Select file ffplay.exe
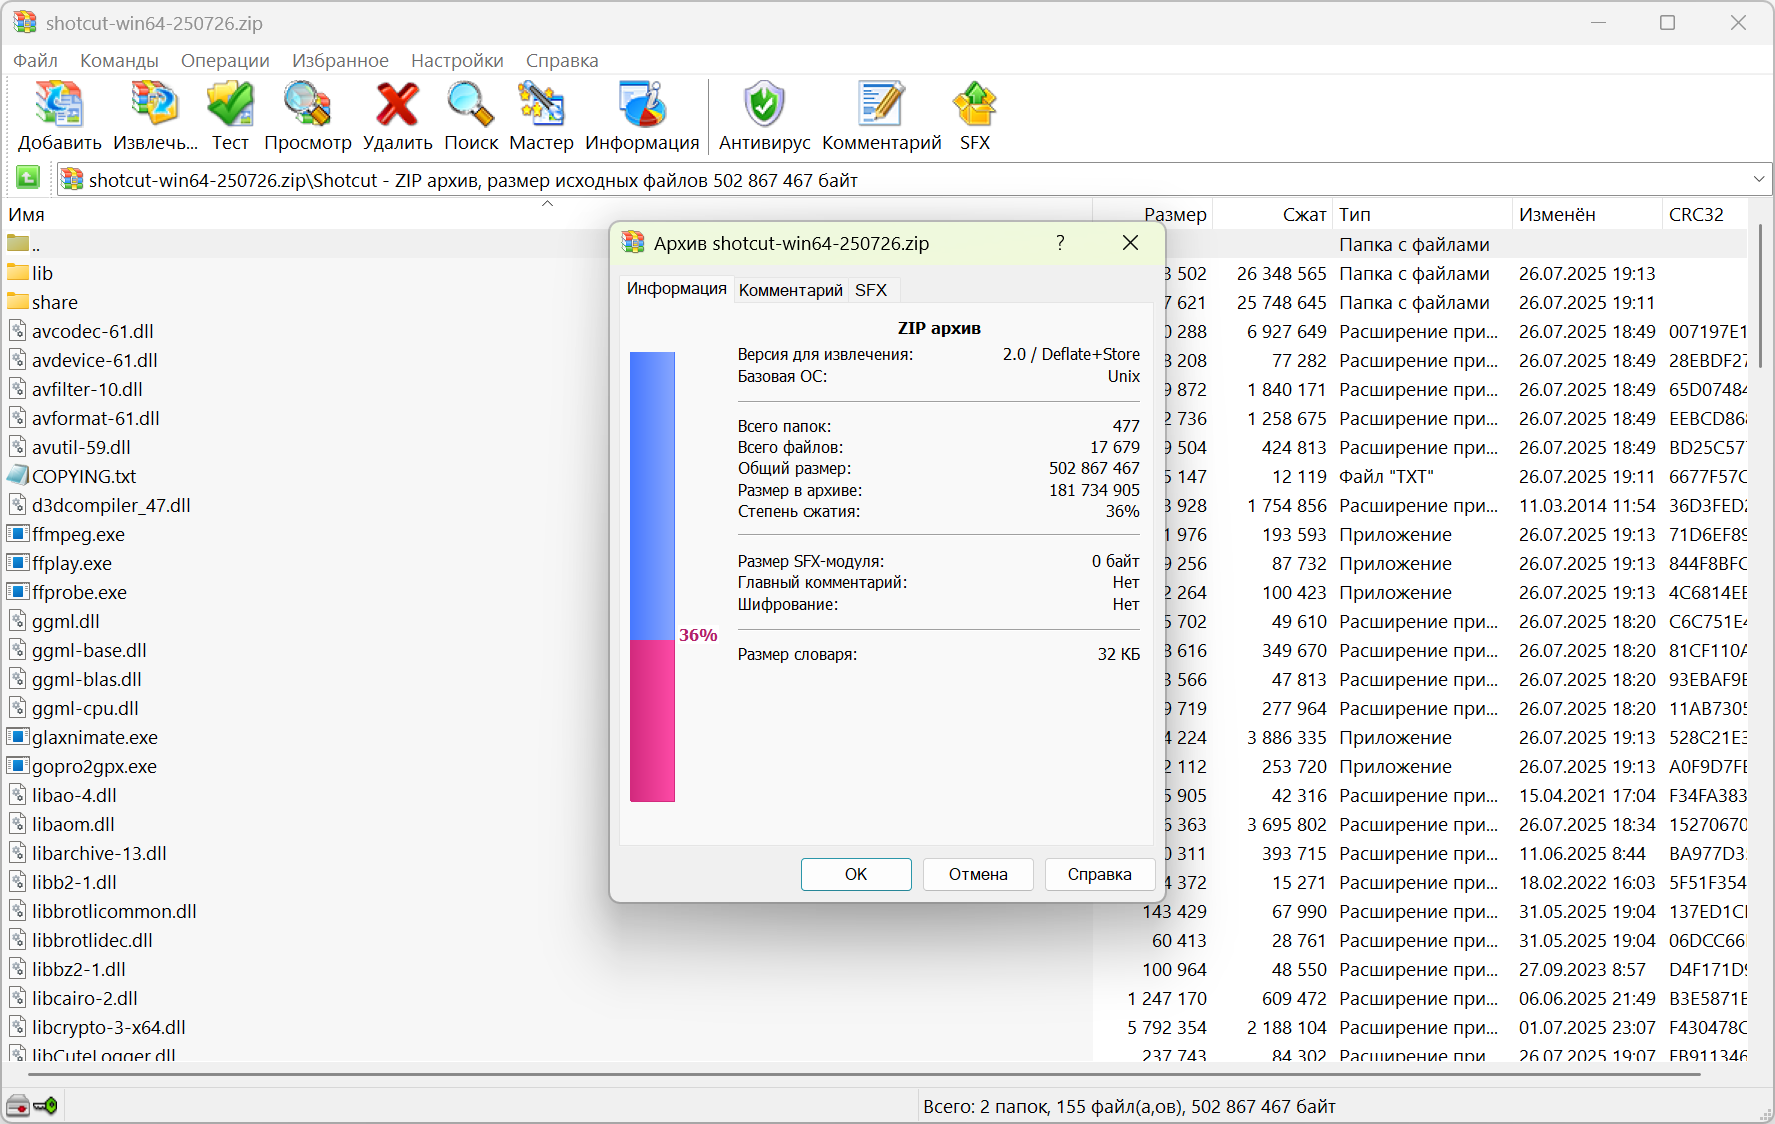Viewport: 1775px width, 1124px height. pyautogui.click(x=72, y=563)
